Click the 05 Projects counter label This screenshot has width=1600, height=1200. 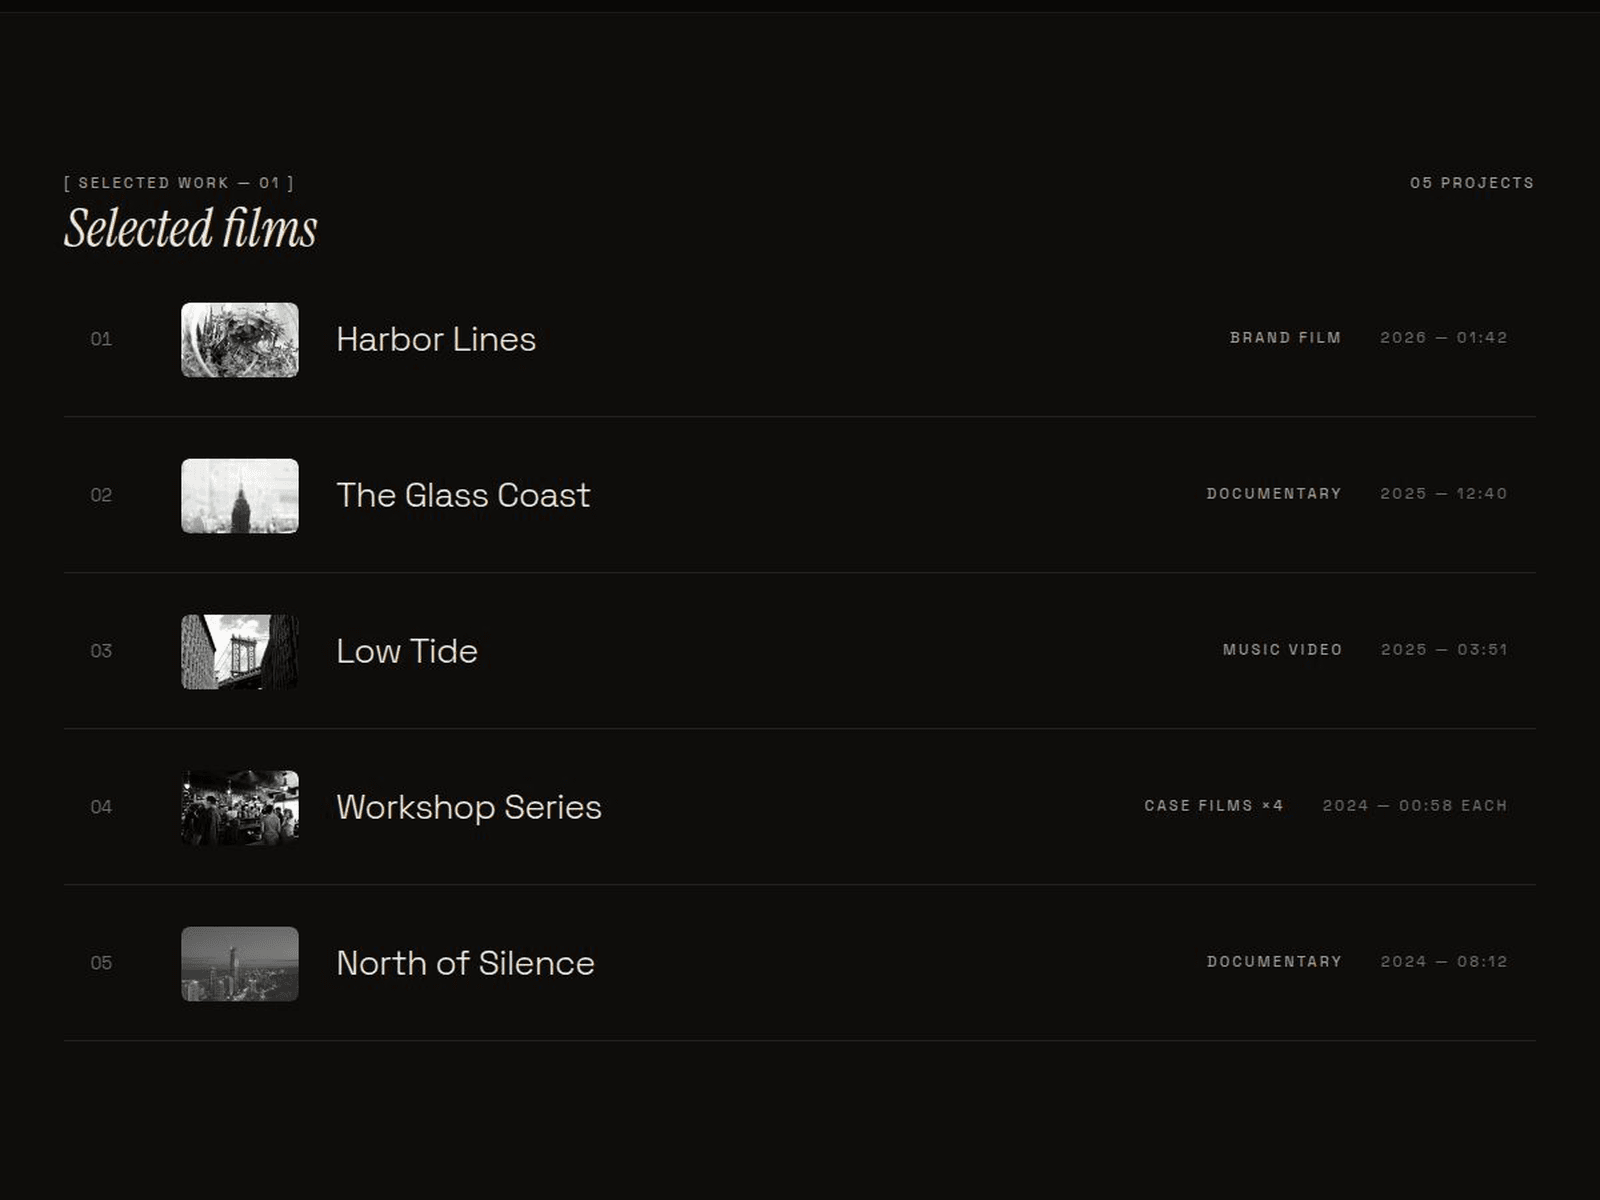click(x=1472, y=183)
